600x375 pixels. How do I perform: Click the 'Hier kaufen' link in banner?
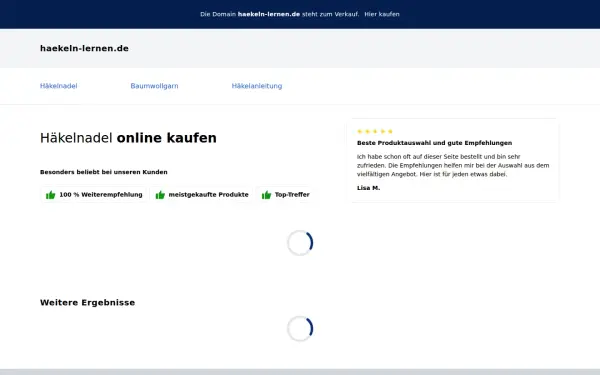382,14
